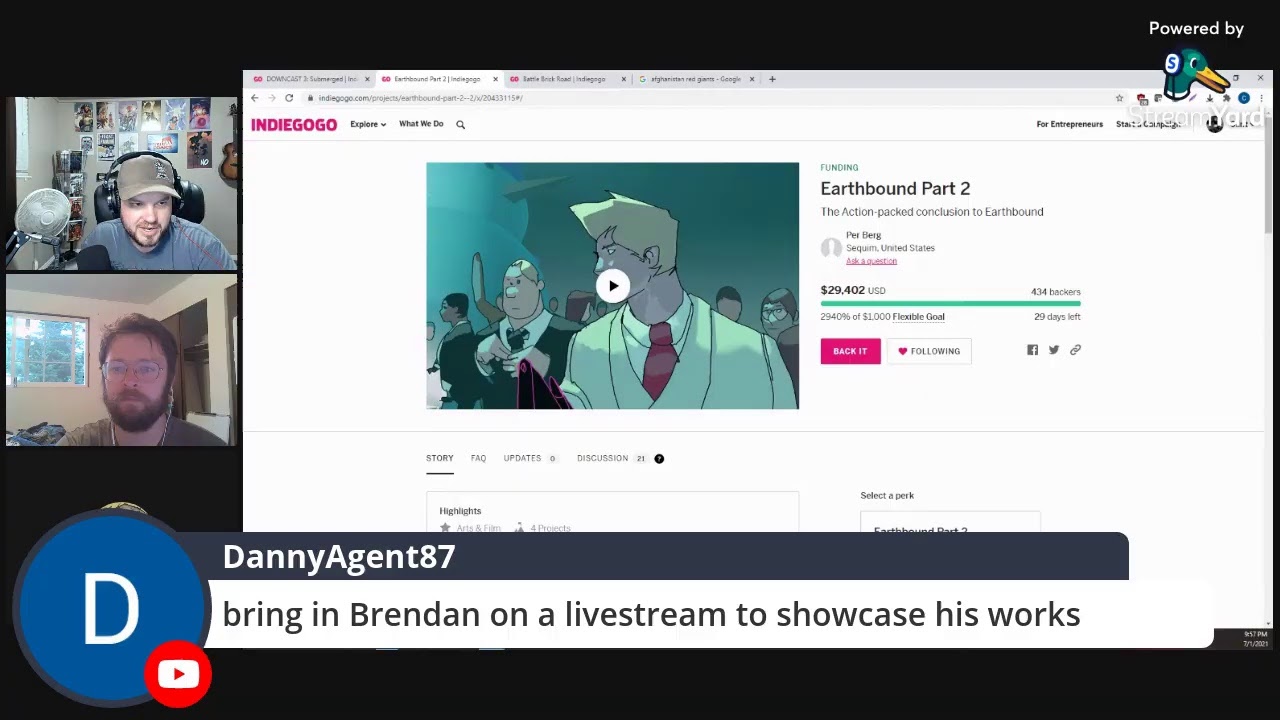Bookmark page with star icon in address bar
The height and width of the screenshot is (720, 1280).
[1119, 98]
